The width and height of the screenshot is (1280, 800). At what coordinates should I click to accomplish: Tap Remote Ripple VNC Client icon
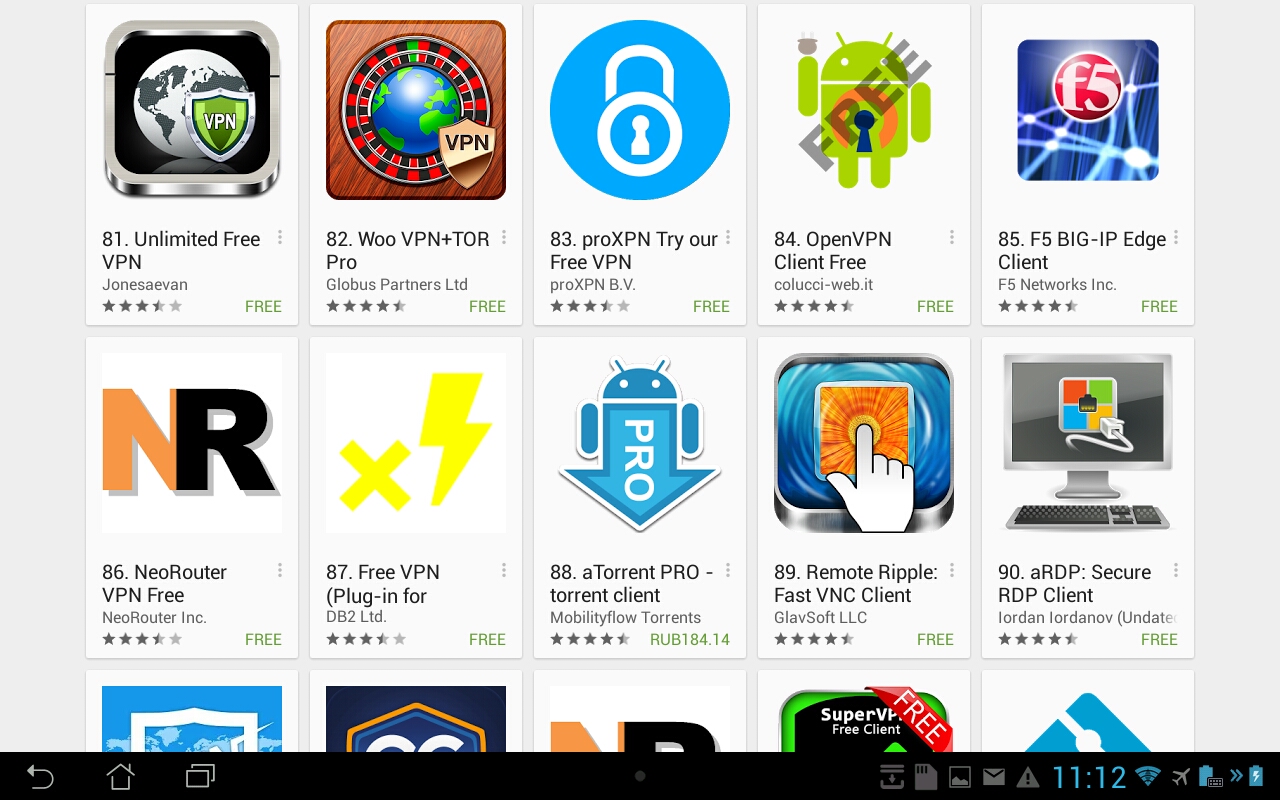tap(864, 443)
